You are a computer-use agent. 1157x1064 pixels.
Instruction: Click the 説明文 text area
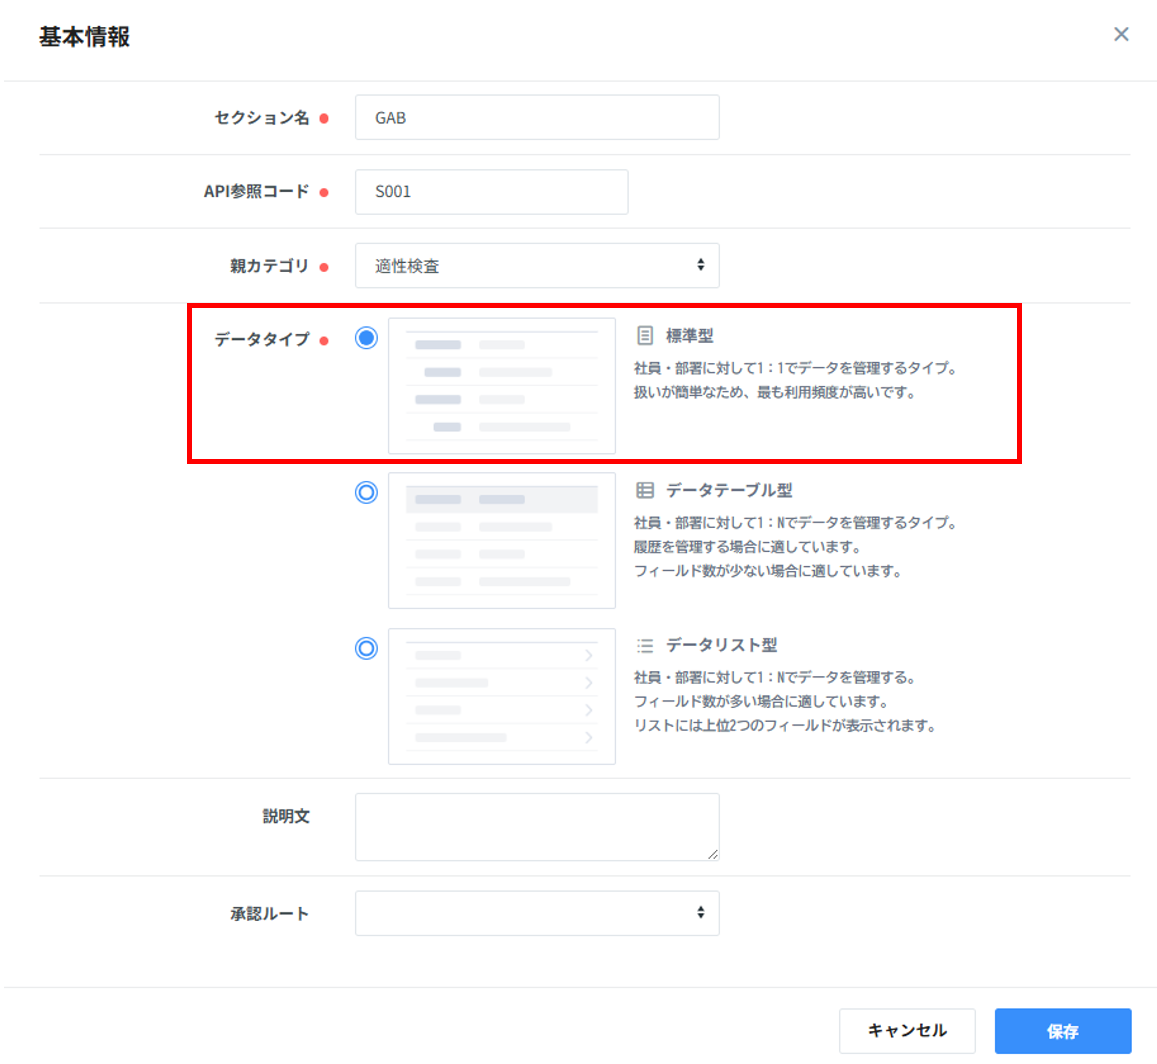[x=537, y=826]
